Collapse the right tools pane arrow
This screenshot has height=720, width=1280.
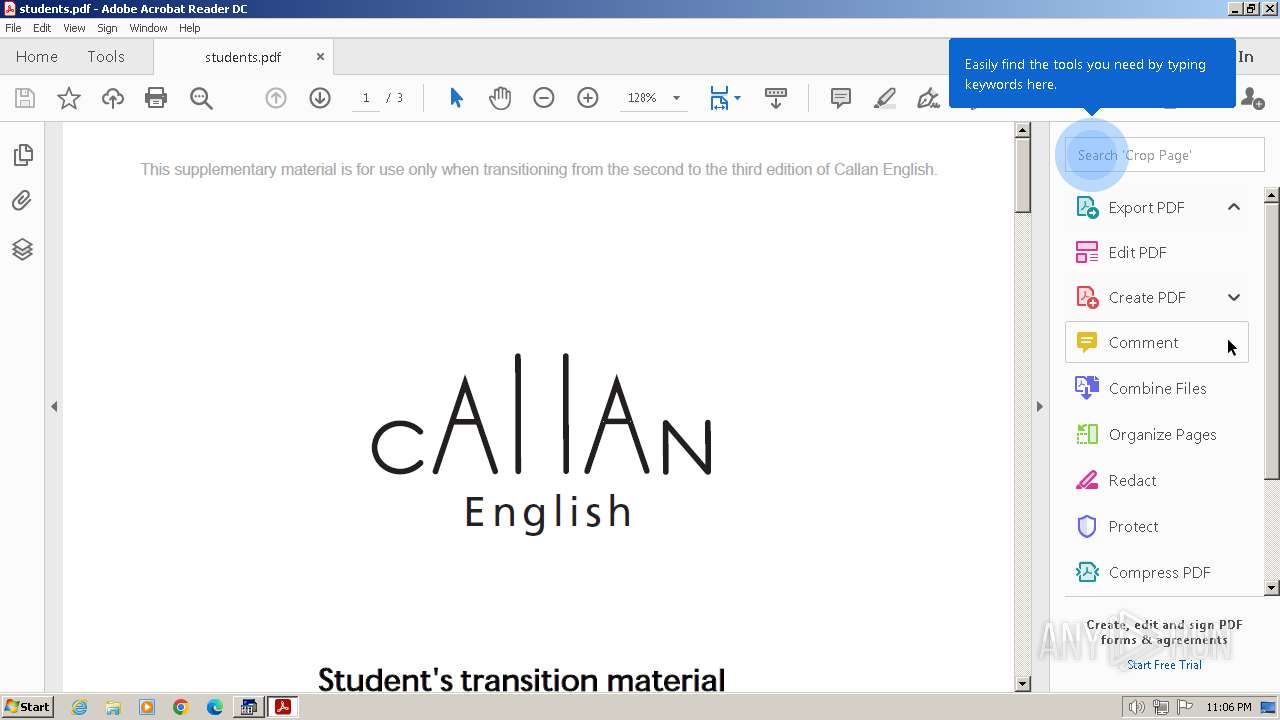[x=1039, y=406]
